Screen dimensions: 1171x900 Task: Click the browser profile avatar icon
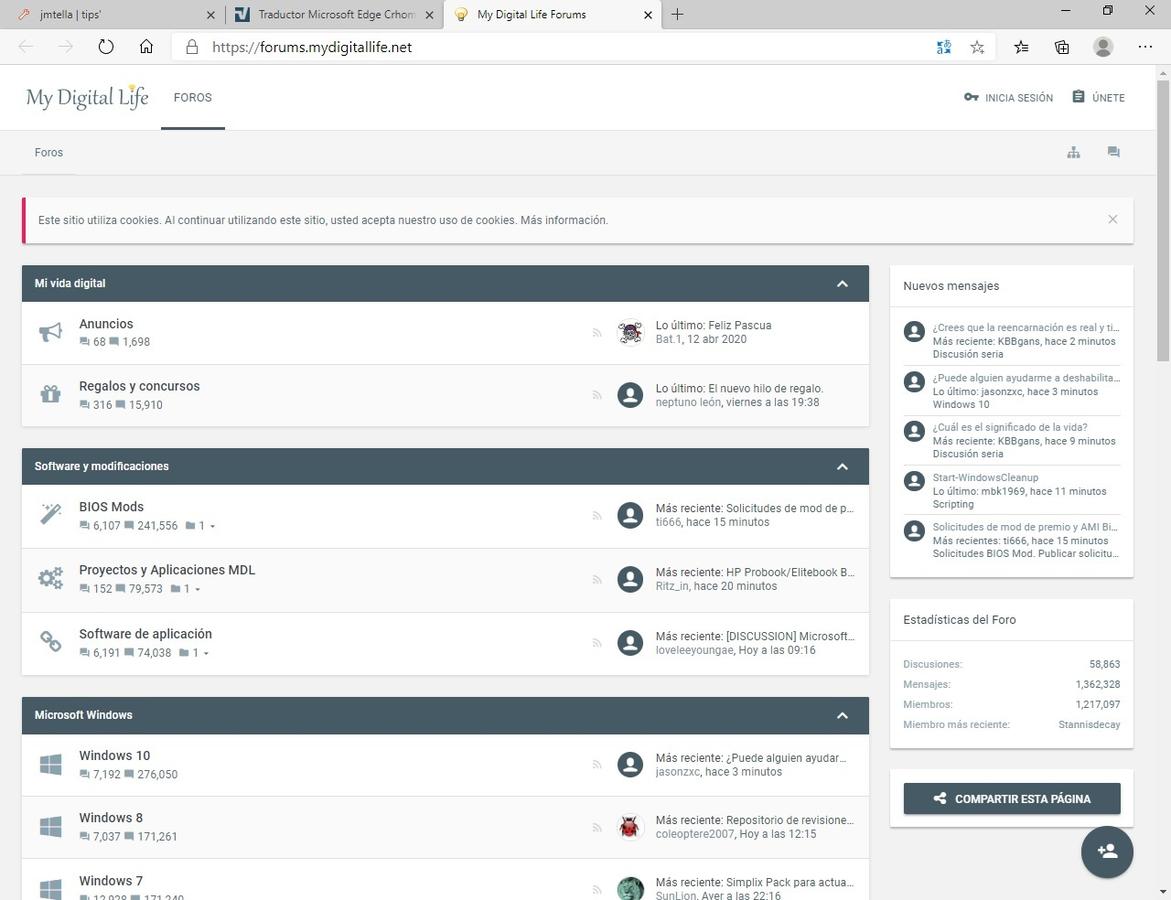point(1103,47)
